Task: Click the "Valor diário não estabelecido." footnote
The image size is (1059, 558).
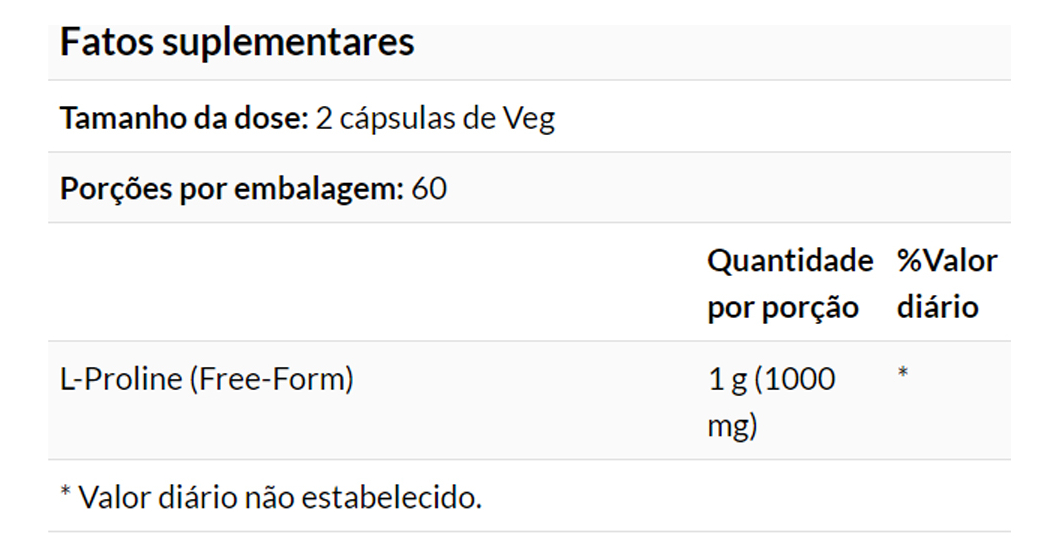Action: 280,497
